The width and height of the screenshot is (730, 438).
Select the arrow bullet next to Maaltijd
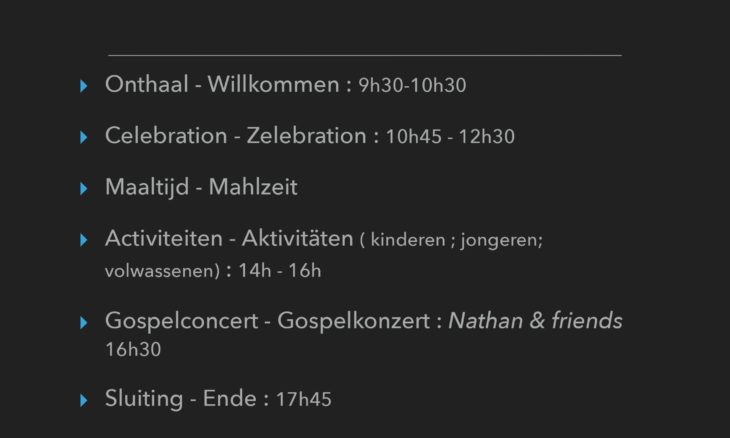click(84, 189)
